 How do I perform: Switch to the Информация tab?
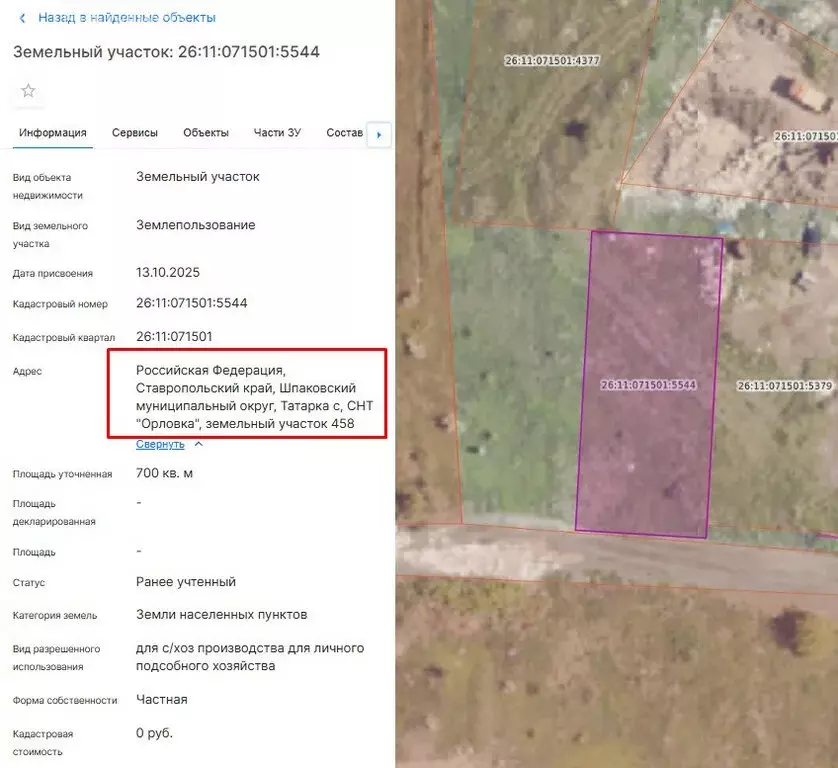(x=53, y=133)
